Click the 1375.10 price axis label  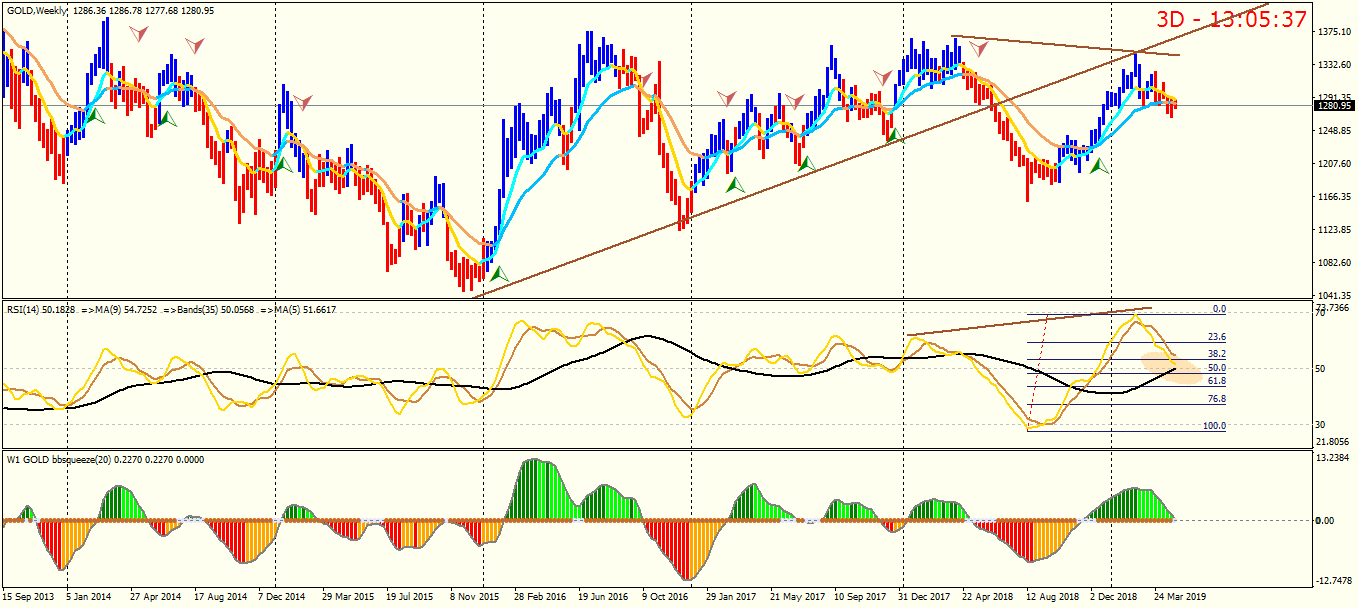click(1335, 33)
